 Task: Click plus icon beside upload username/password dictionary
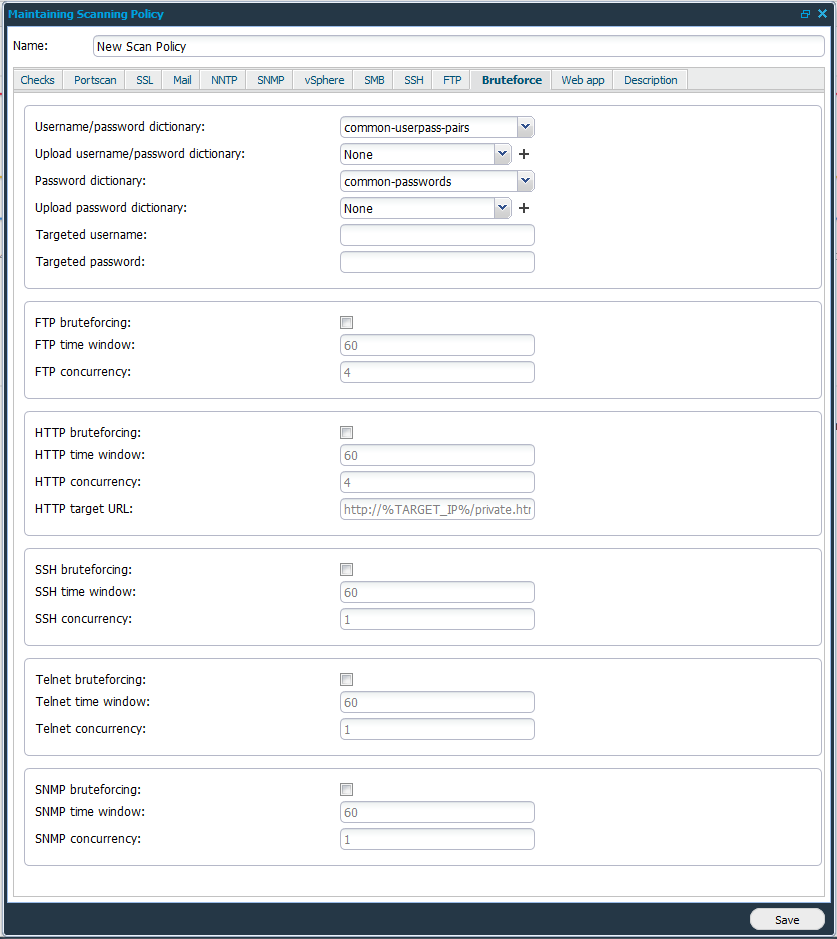point(523,155)
